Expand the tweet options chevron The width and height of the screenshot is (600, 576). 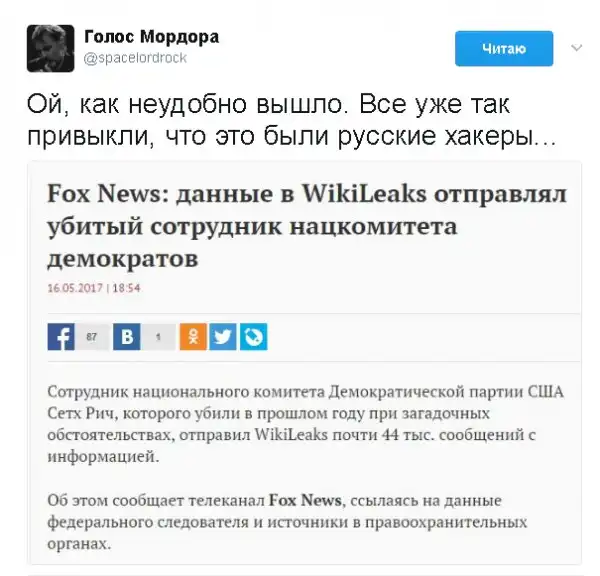point(576,48)
